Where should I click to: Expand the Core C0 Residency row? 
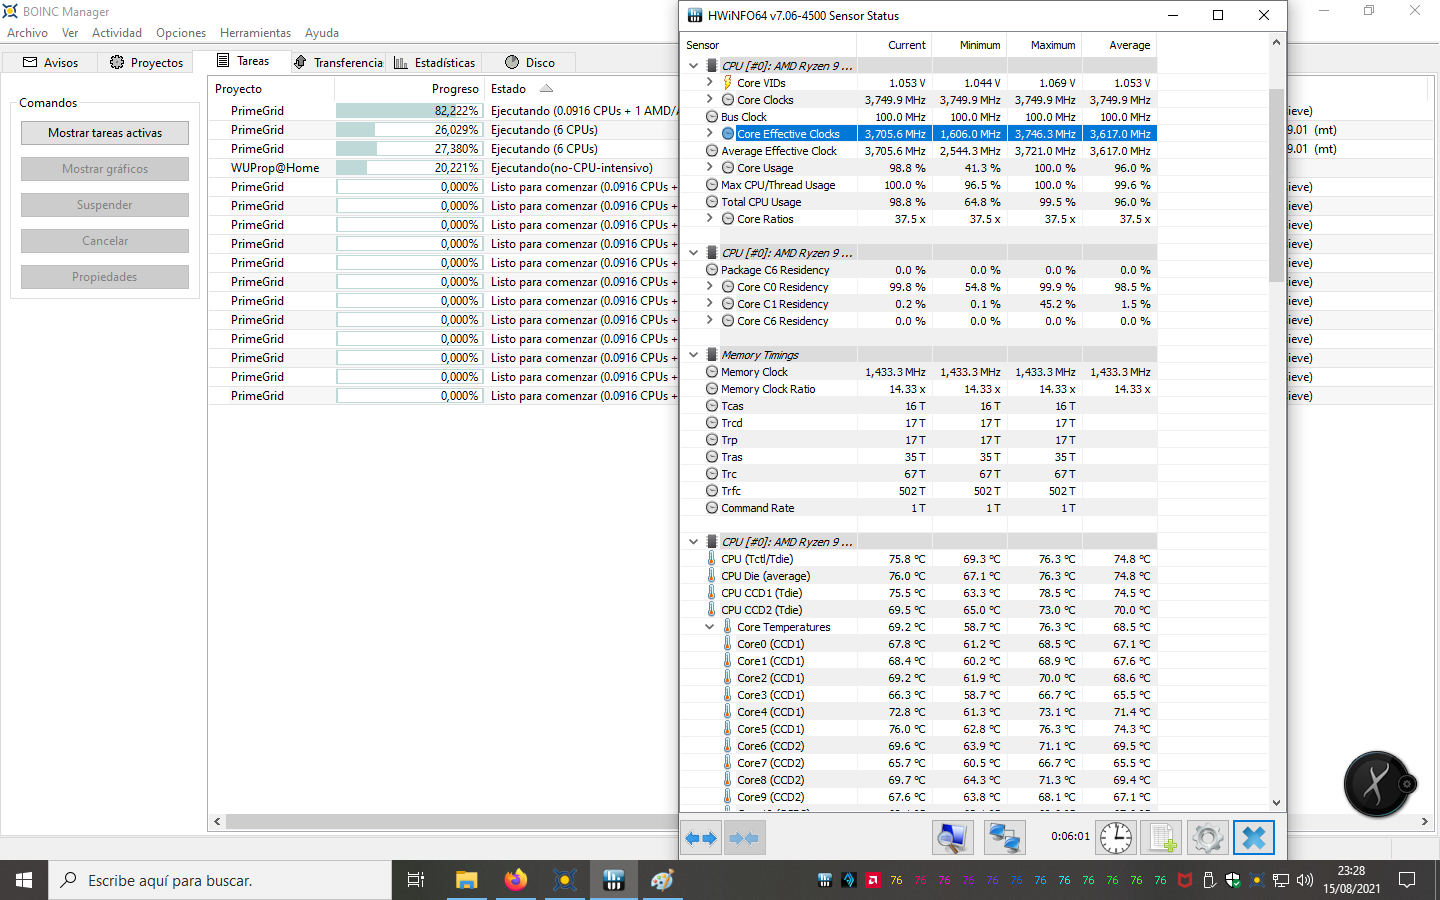point(710,287)
